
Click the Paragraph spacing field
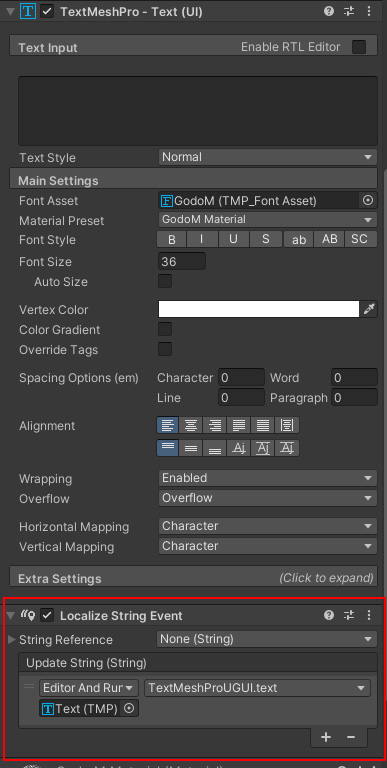coord(354,397)
